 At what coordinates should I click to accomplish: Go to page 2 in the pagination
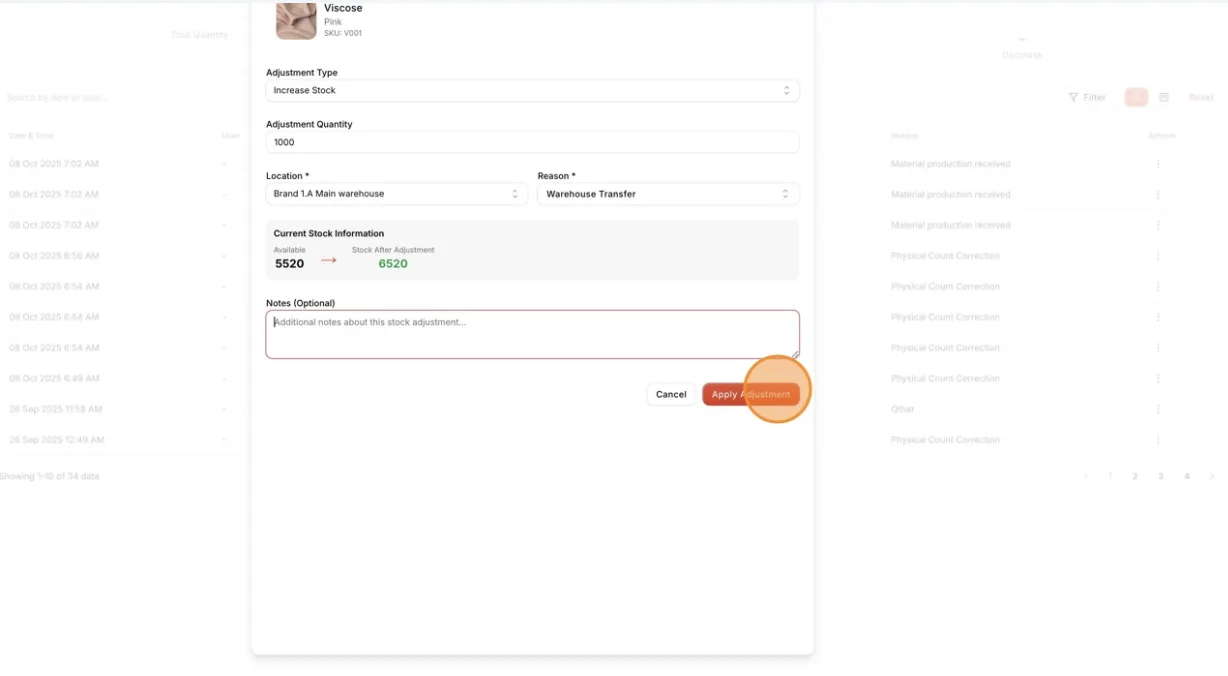(x=1135, y=476)
